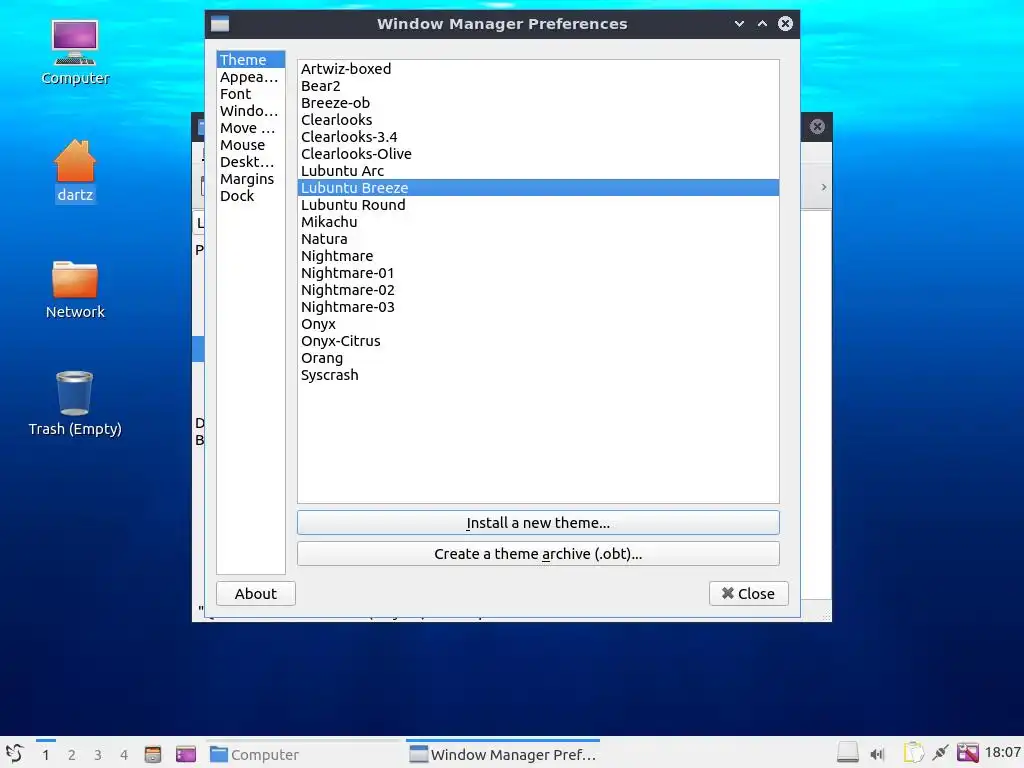Select the Onyx theme
The width and height of the screenshot is (1024, 768).
point(538,323)
